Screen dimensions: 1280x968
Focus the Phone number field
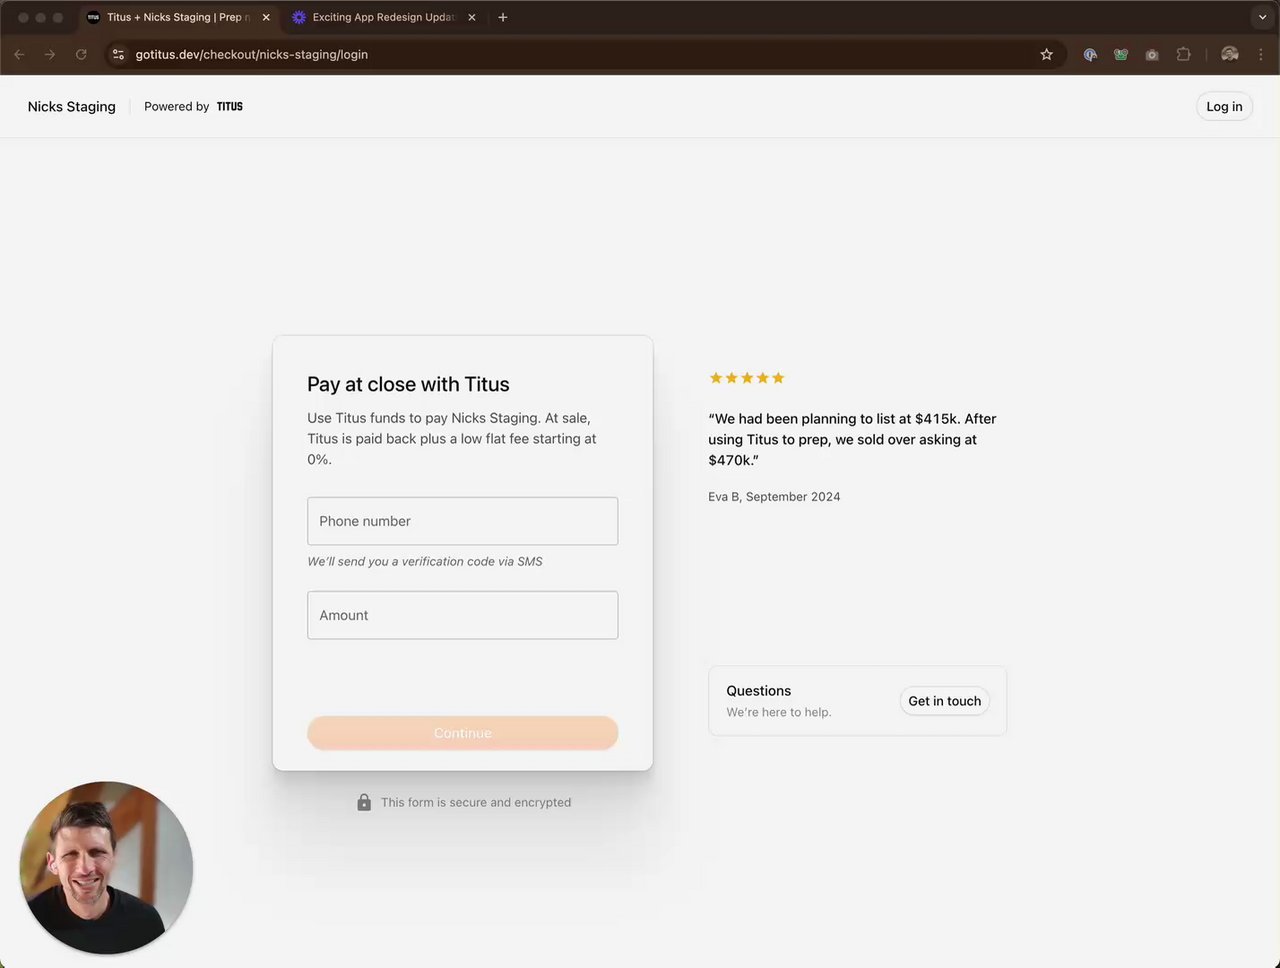point(462,521)
